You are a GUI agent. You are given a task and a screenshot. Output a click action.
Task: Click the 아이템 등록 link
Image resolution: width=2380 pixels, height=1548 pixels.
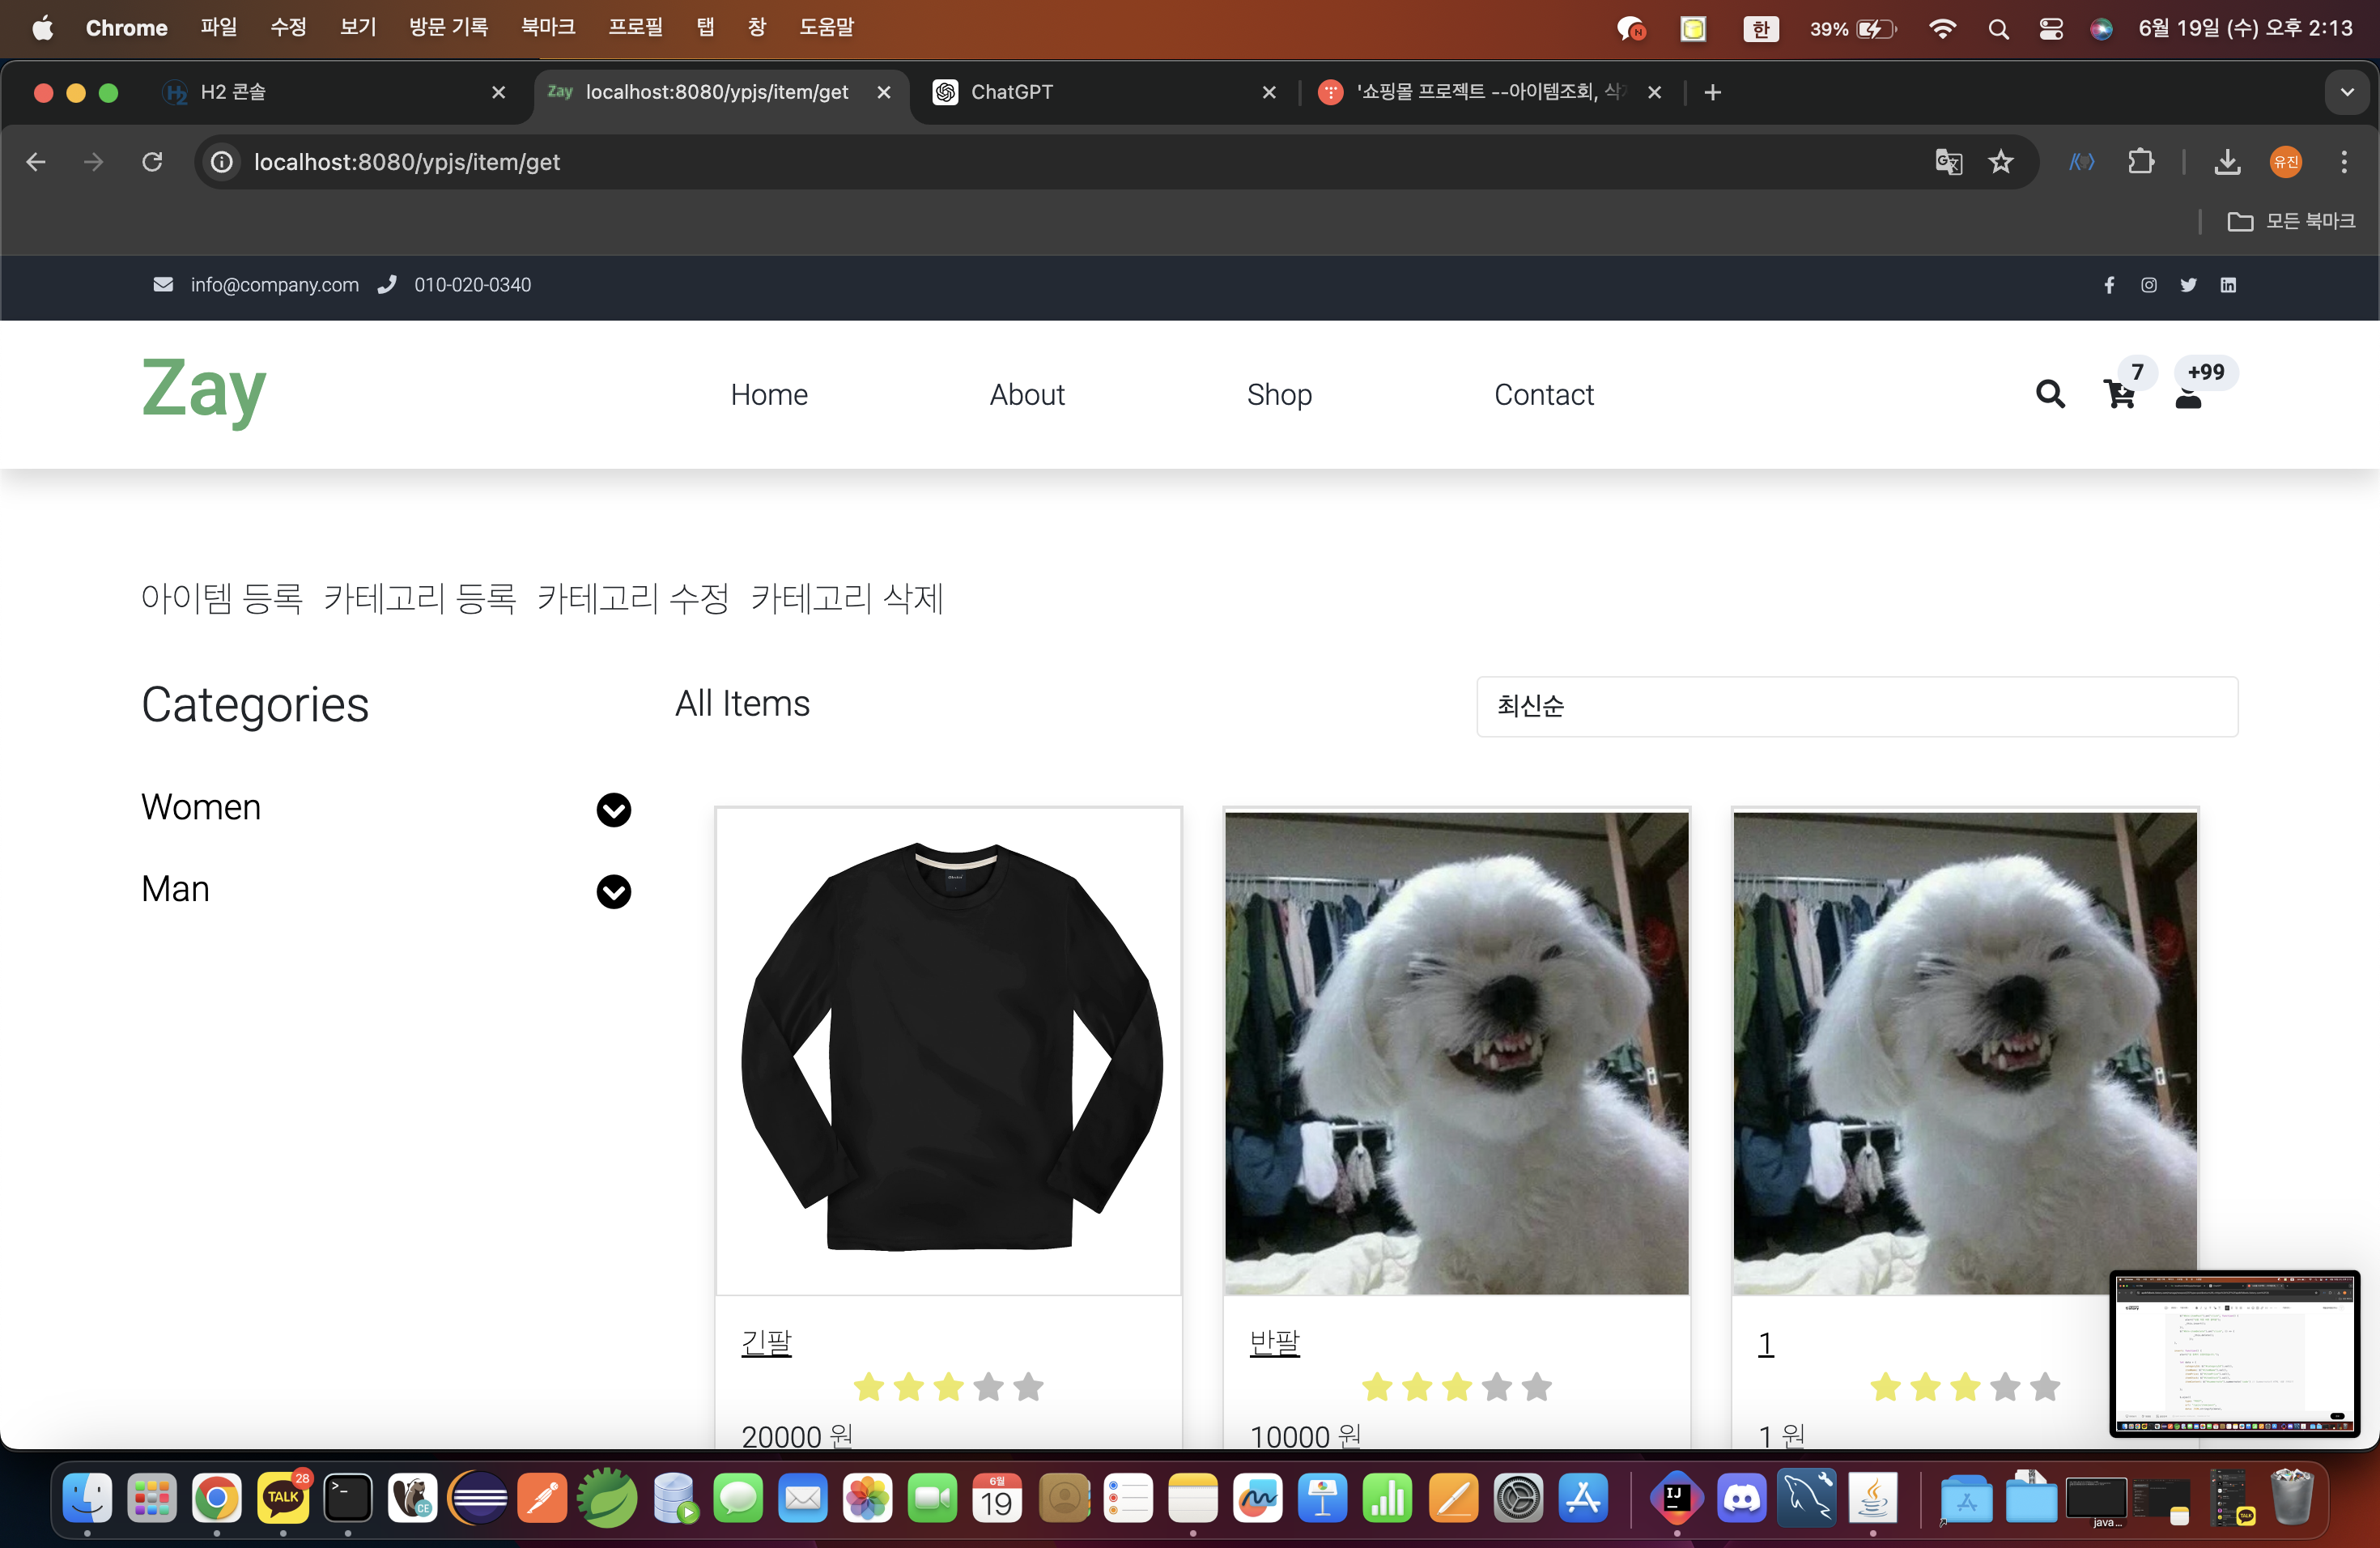[x=221, y=598]
